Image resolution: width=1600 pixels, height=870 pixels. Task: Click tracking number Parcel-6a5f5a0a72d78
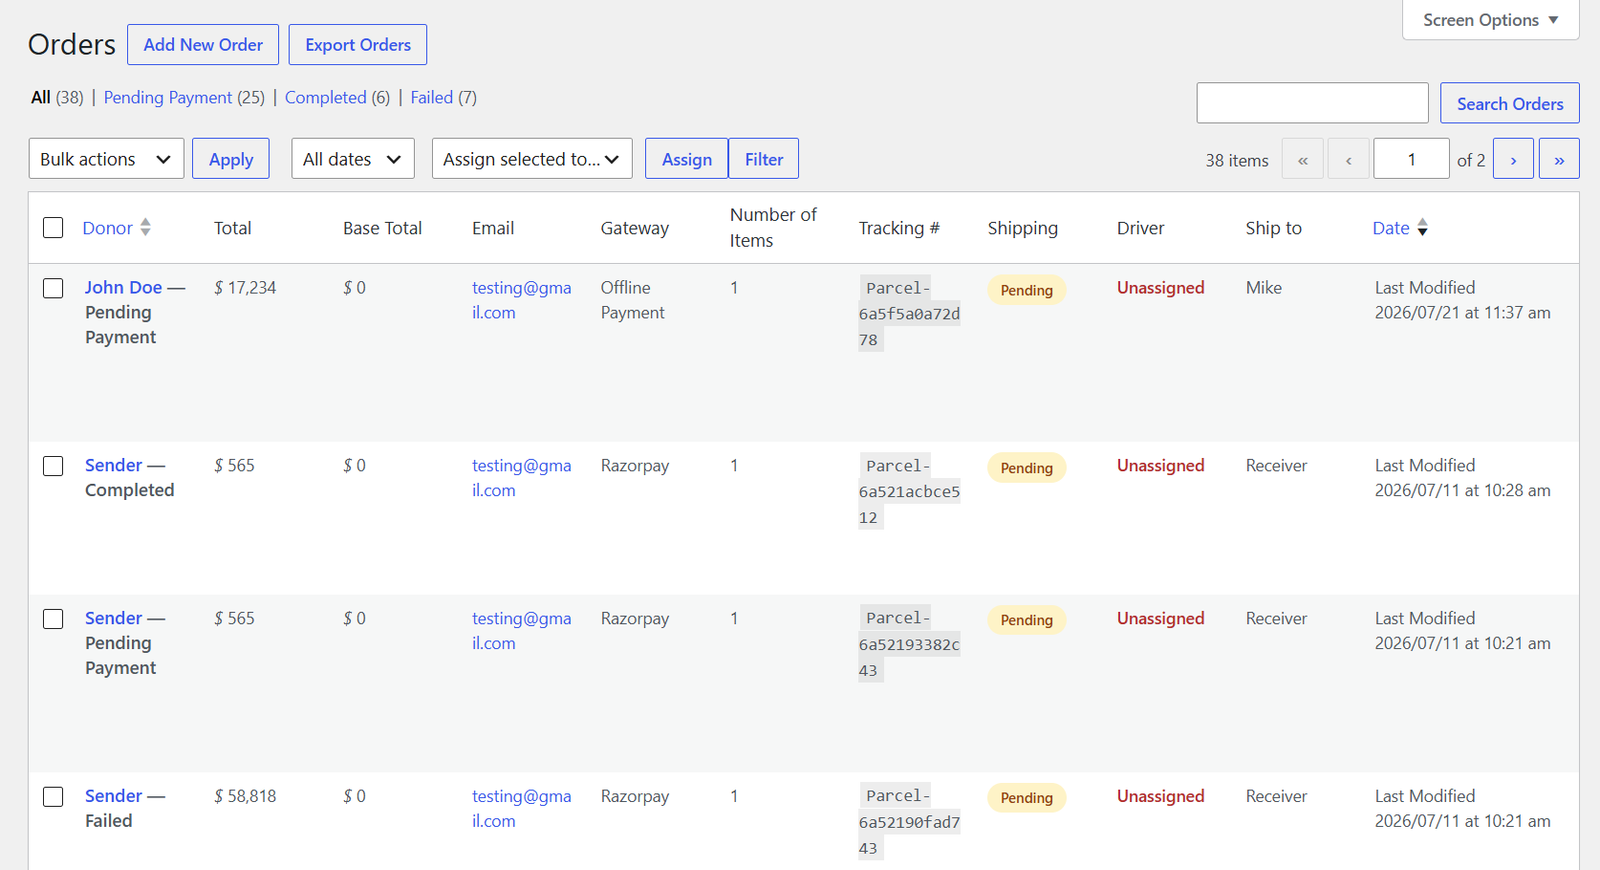(909, 314)
